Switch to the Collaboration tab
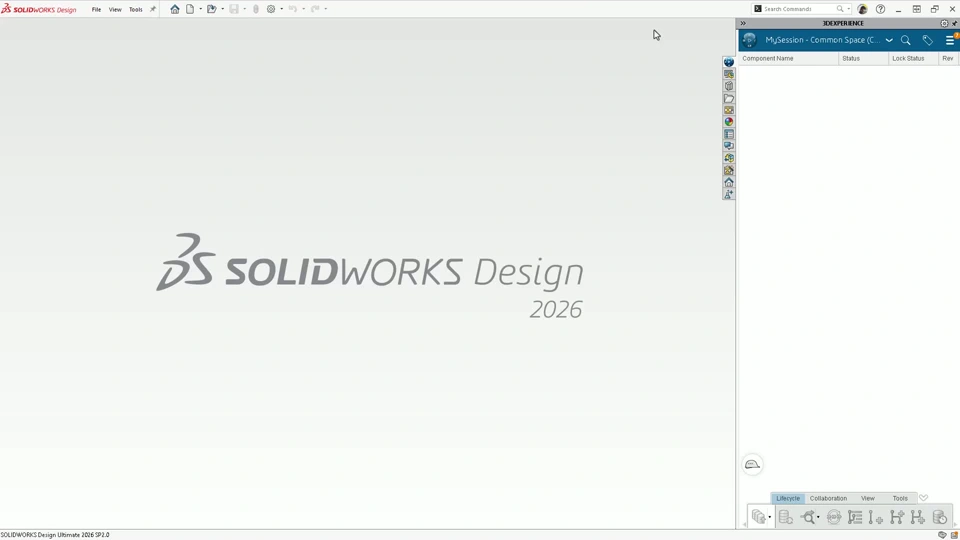Screen dimensions: 960x540 (828, 498)
